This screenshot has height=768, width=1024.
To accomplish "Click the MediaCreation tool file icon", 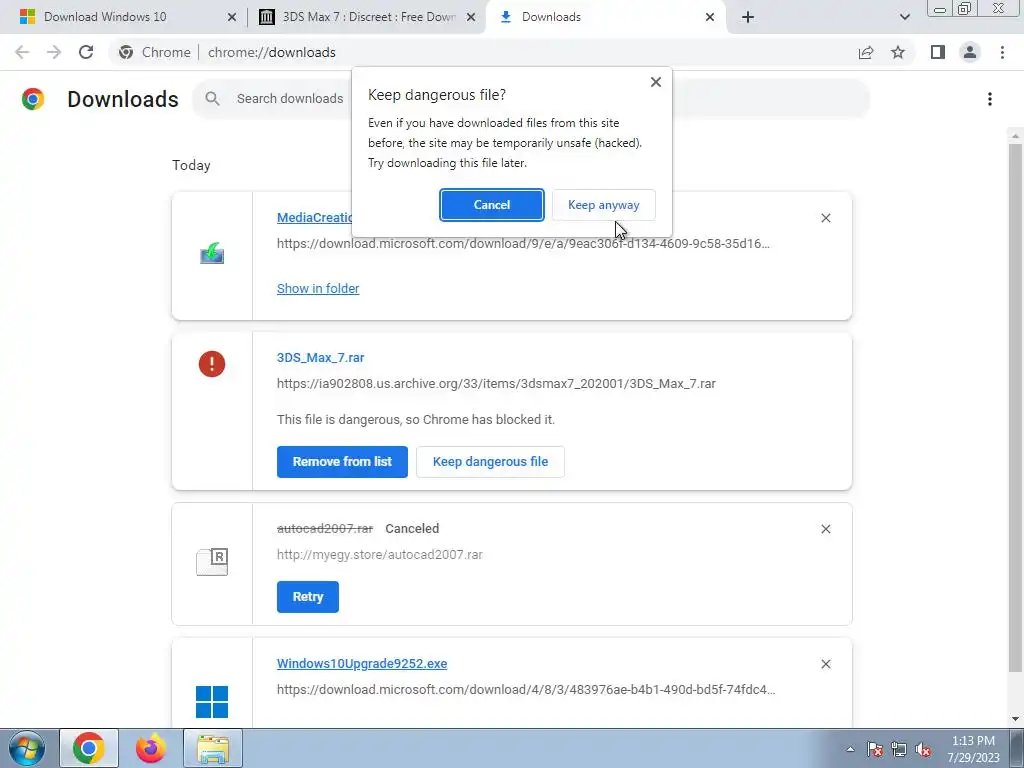I will 212,253.
